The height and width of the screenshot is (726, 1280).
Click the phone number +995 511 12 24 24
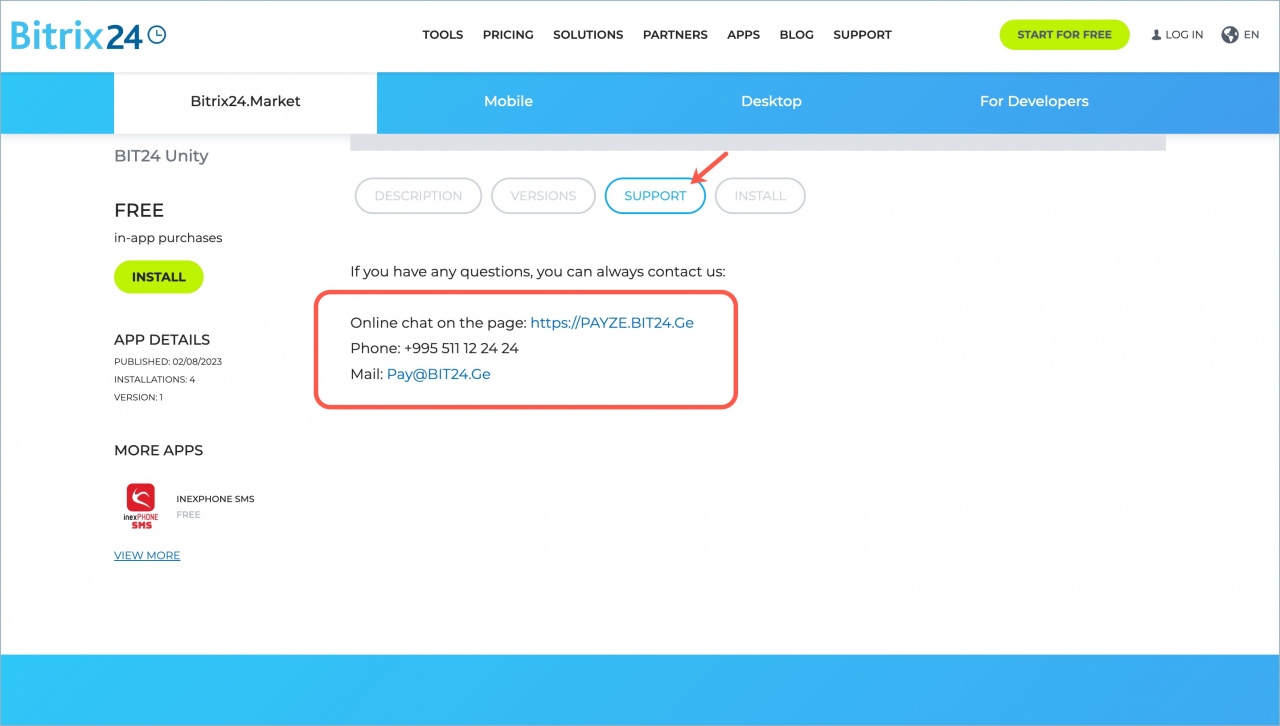(461, 349)
